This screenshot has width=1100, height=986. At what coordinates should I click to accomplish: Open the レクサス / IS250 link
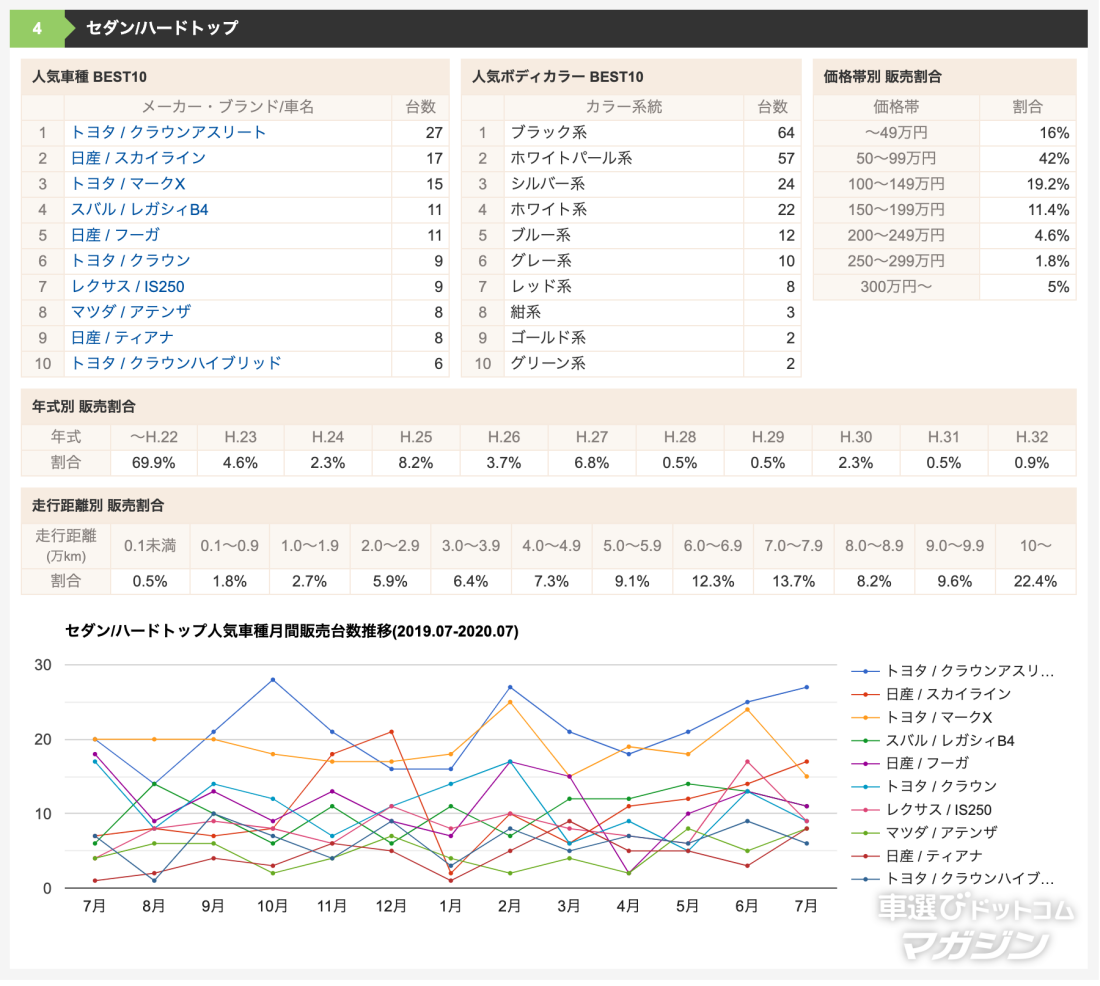[128, 286]
